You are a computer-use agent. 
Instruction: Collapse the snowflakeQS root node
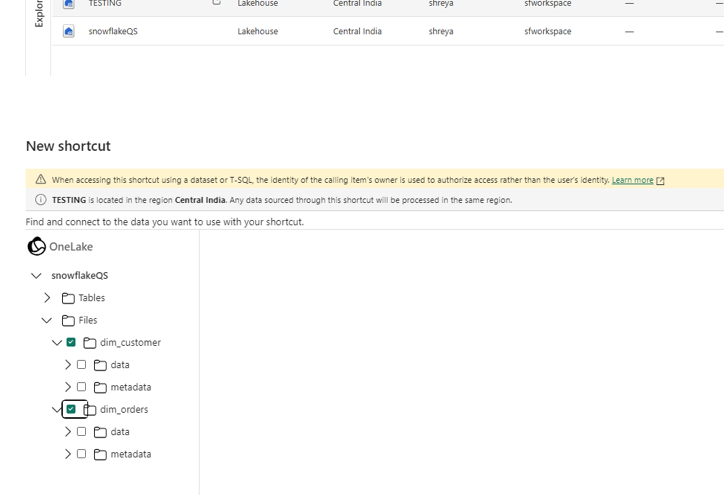pos(36,276)
